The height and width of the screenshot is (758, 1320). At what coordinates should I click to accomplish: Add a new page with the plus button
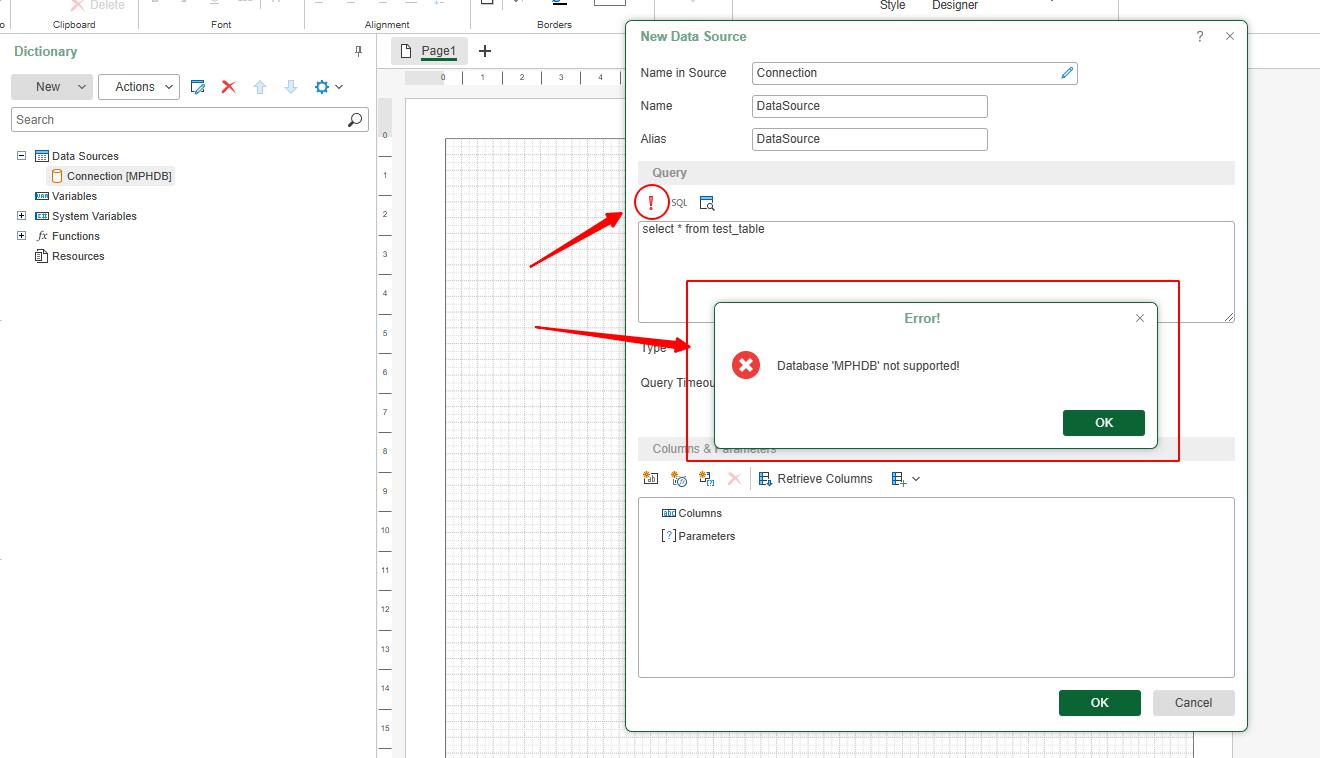click(x=485, y=51)
